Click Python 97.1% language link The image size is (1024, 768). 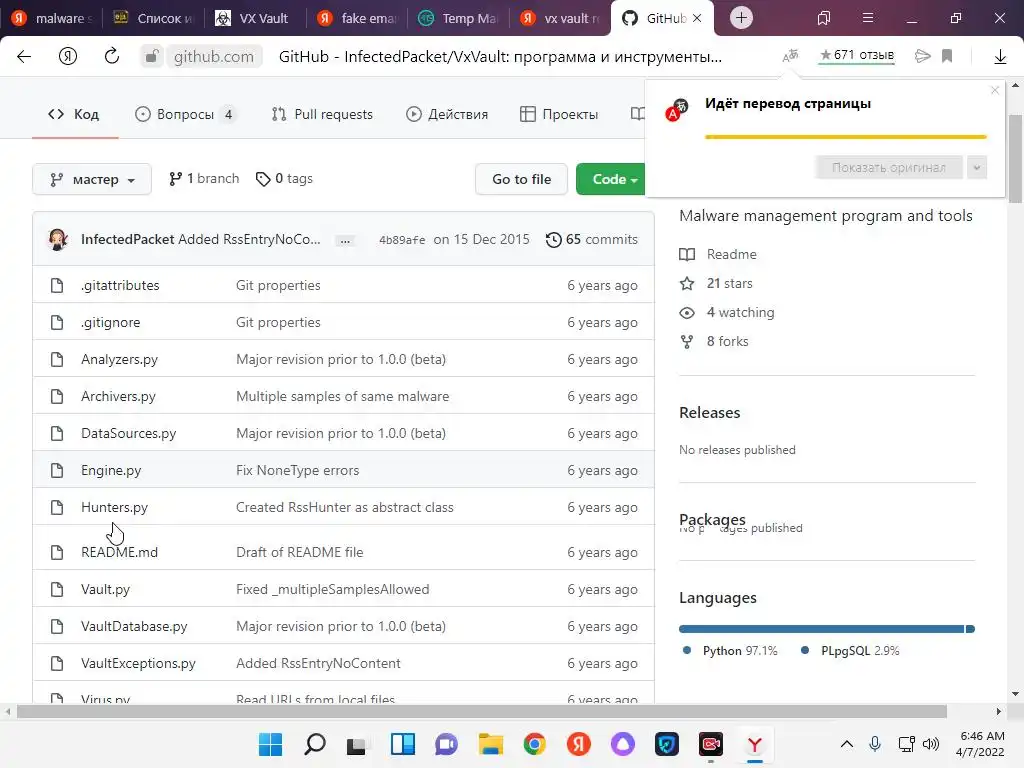click(730, 651)
